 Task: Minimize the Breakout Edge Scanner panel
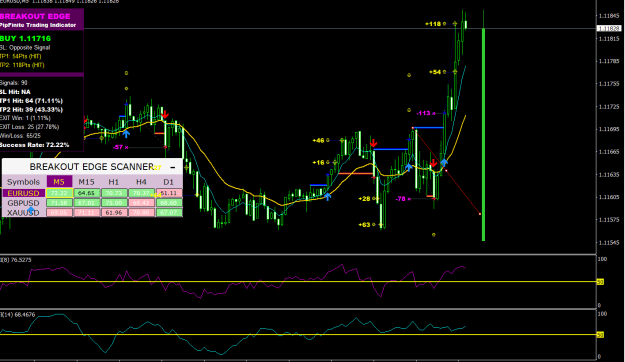point(173,167)
